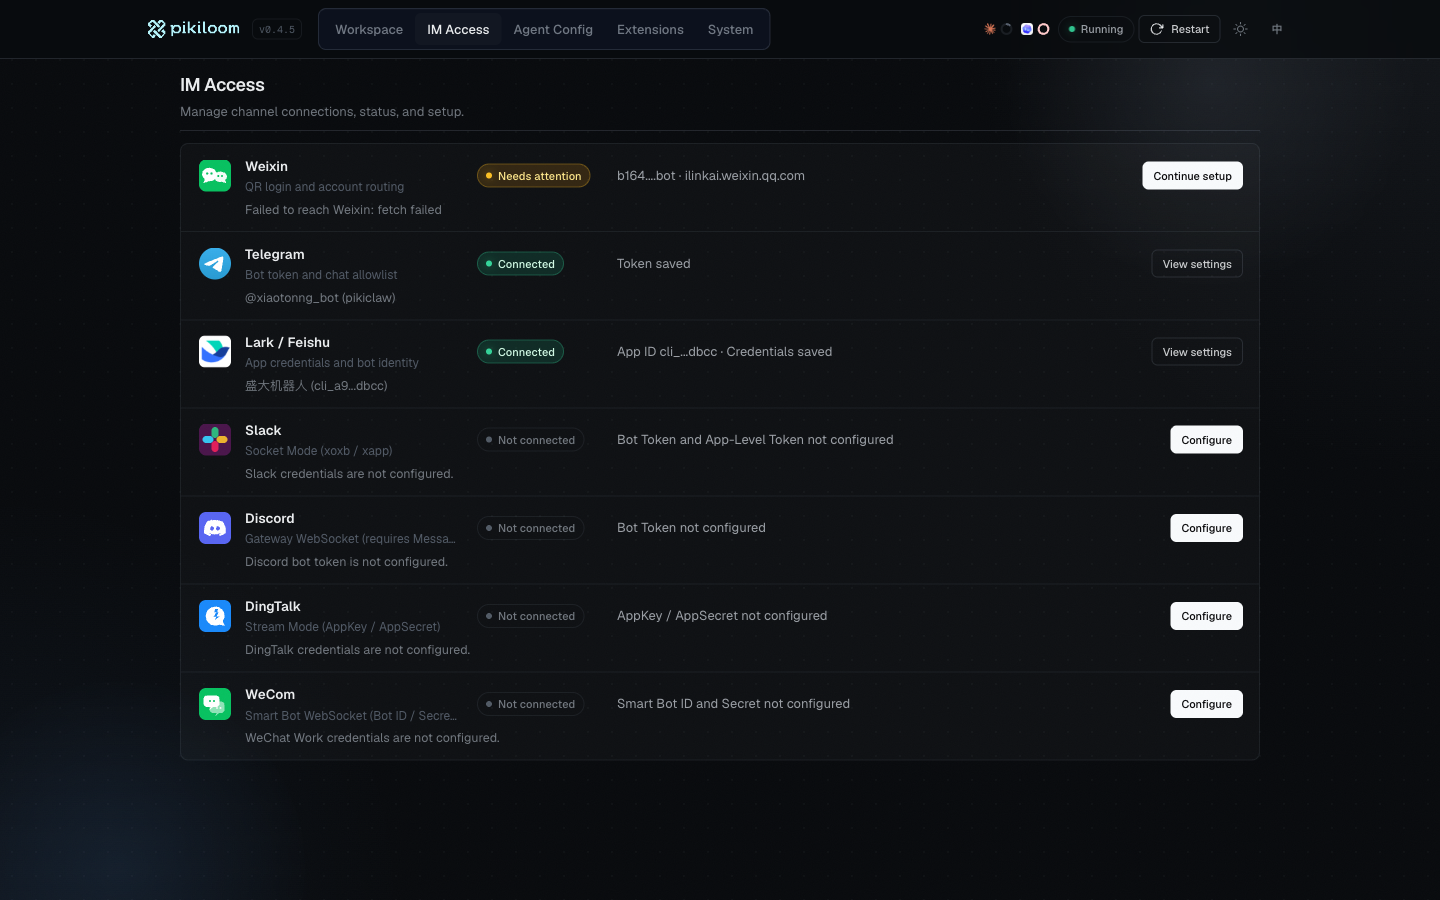Click the IM Access page heading
1440x900 pixels.
click(x=222, y=85)
